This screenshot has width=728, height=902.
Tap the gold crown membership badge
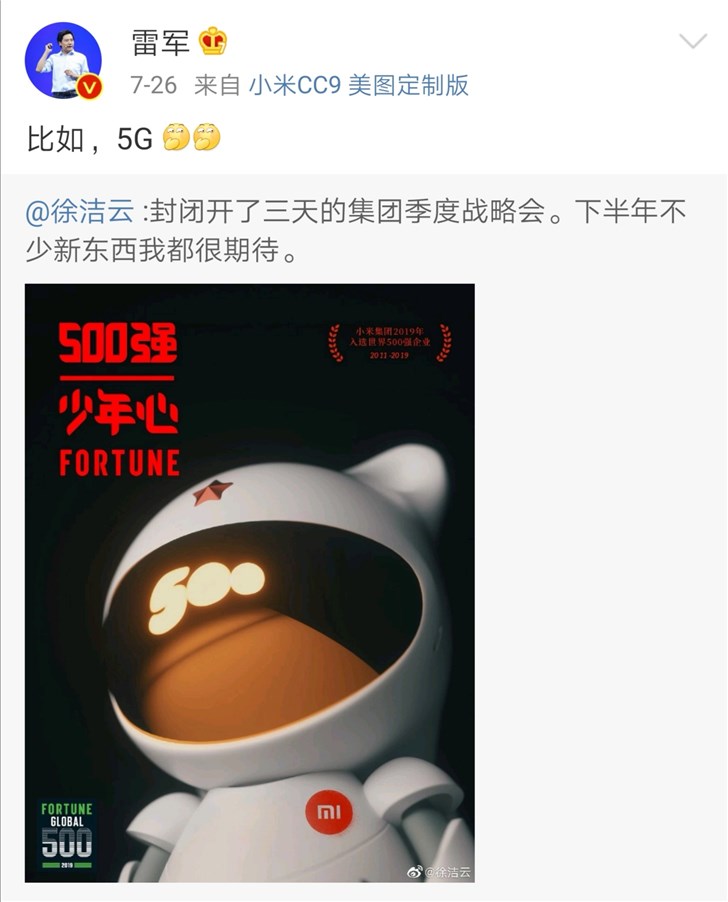coord(212,41)
